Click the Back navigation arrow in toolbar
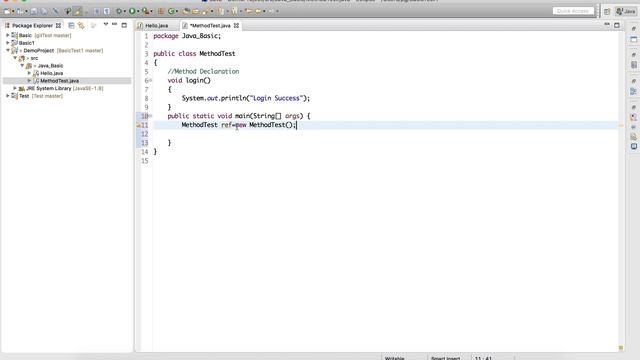The image size is (640, 360). [x=258, y=11]
